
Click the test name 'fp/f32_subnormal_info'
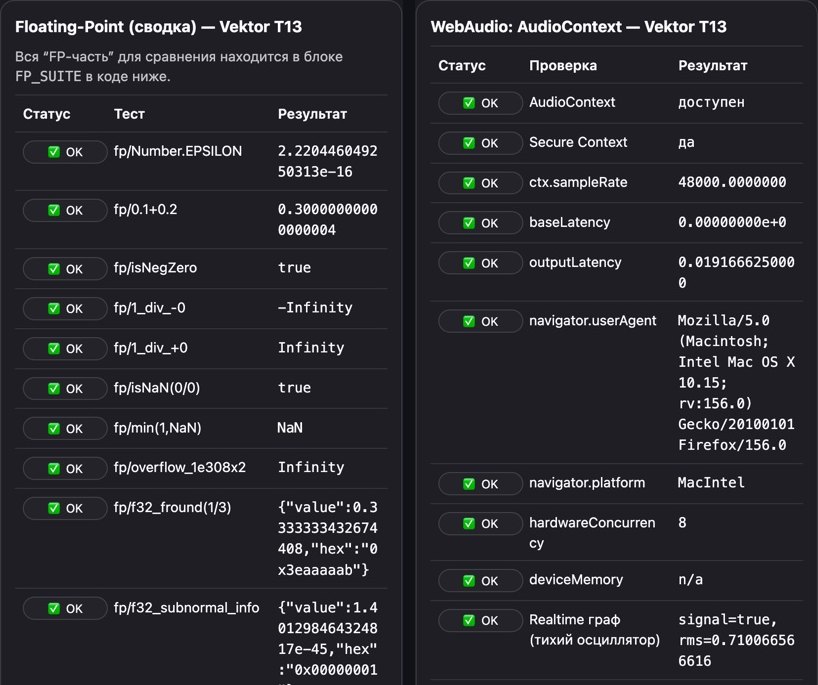click(x=186, y=608)
